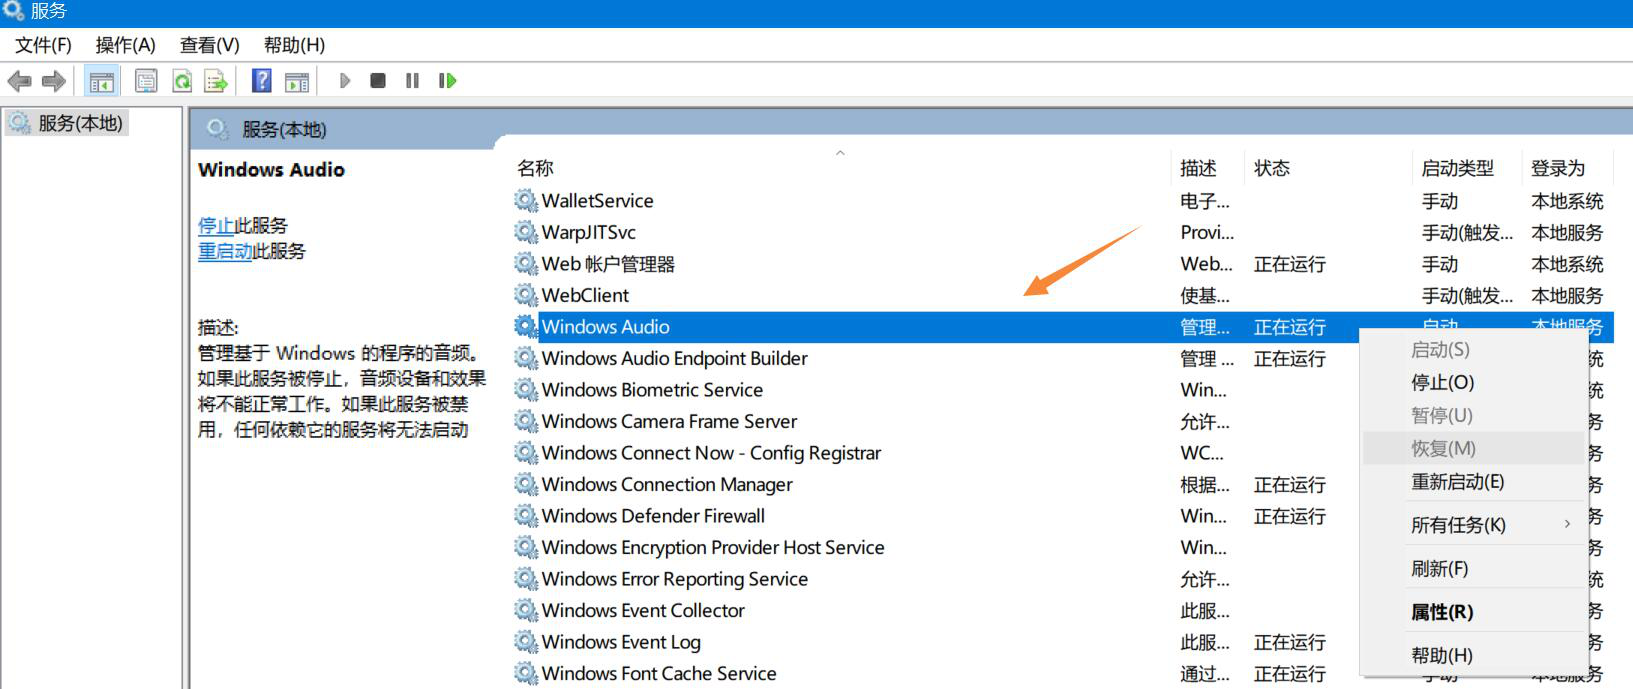Viewport: 1633px width, 689px height.
Task: Select WalletService name text
Action: (597, 201)
